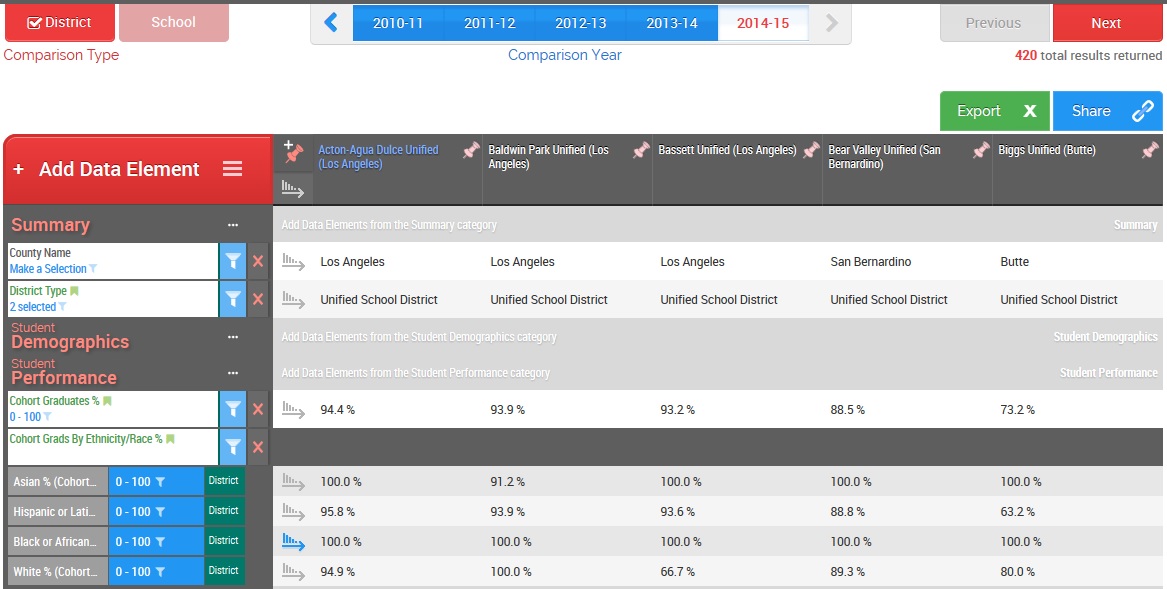Open the Summary category options menu
1167x589 pixels.
[x=233, y=226]
